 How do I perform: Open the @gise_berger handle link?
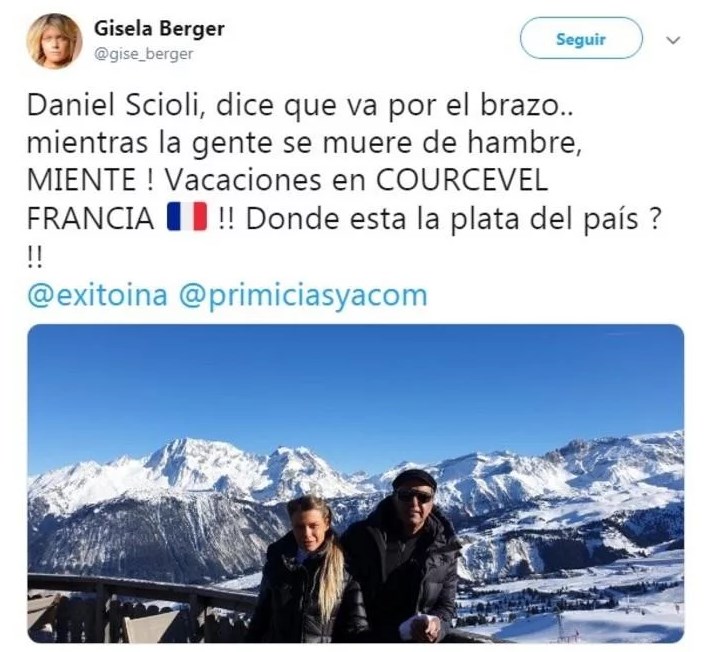143,54
